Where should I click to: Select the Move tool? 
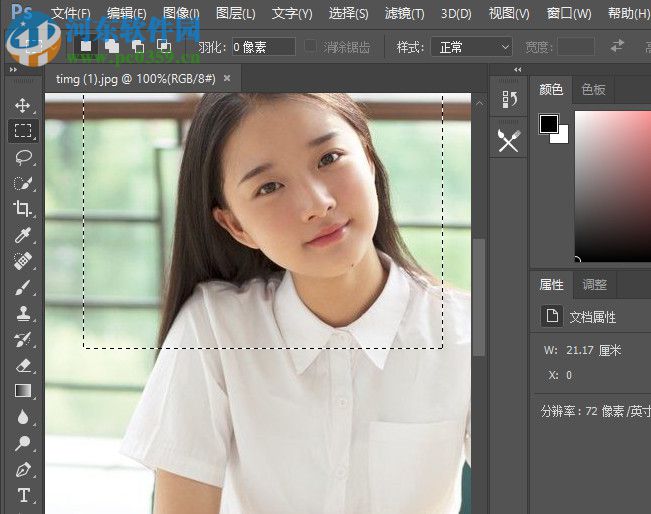click(22, 105)
